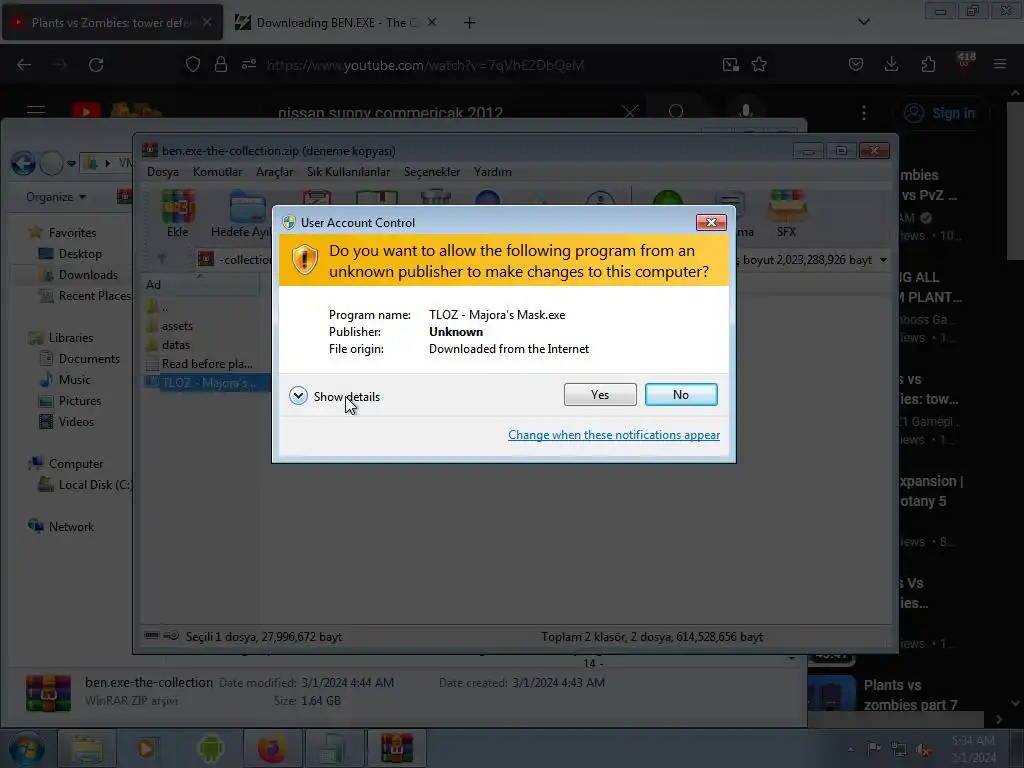The image size is (1024, 768).
Task: Select Local Disk (C:) in Explorer
Action: tap(85, 485)
